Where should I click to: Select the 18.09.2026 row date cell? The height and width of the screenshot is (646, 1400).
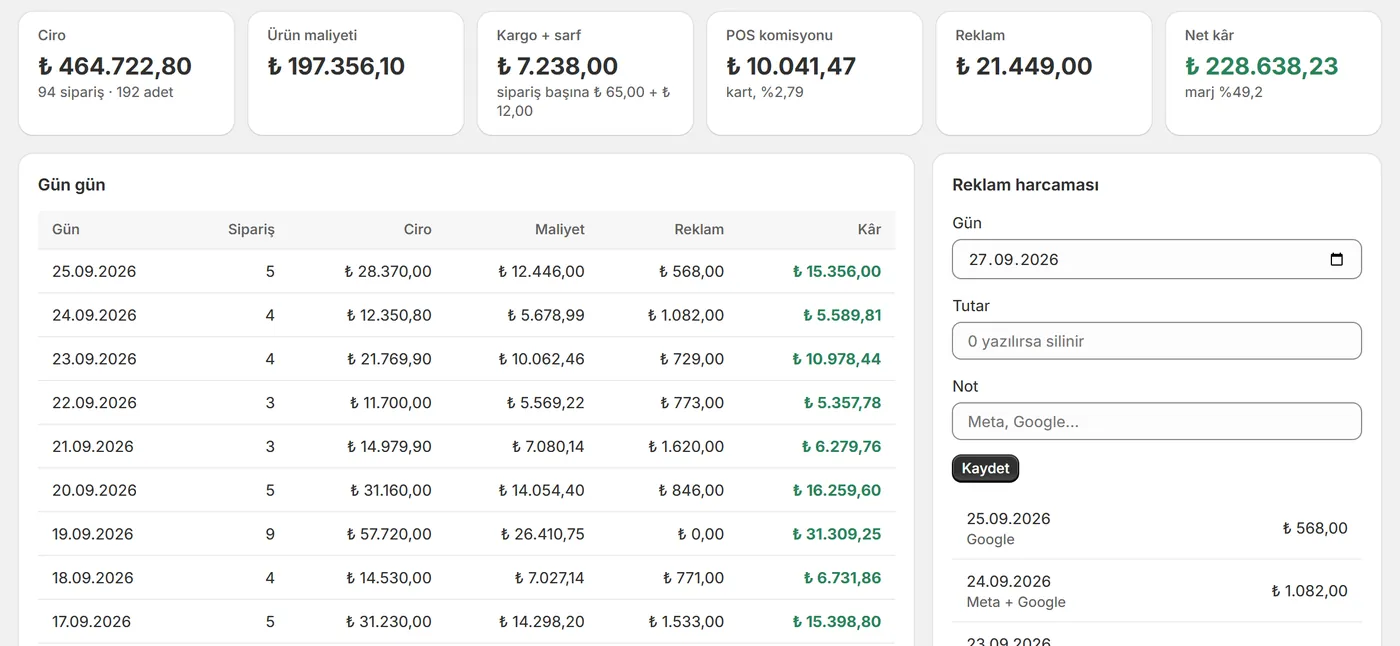(93, 578)
